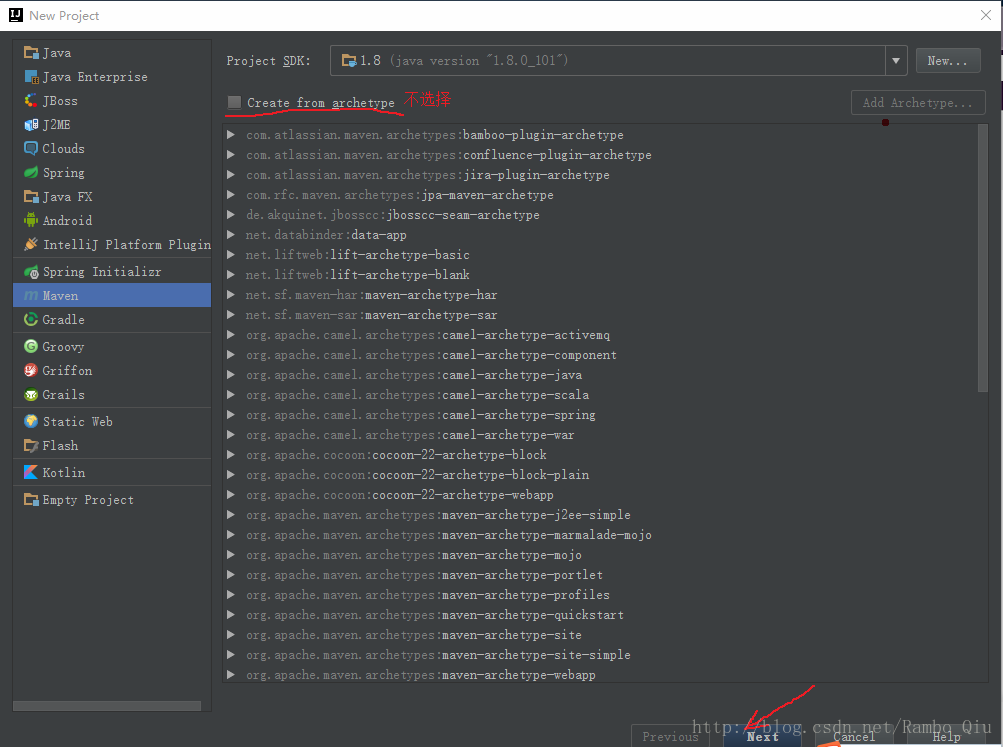Image resolution: width=1003 pixels, height=747 pixels.
Task: Click the SDK folder icon in combo box
Action: [349, 61]
